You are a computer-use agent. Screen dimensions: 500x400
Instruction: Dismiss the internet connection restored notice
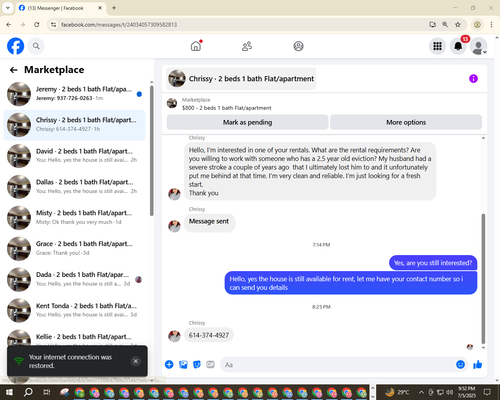pyautogui.click(x=136, y=361)
